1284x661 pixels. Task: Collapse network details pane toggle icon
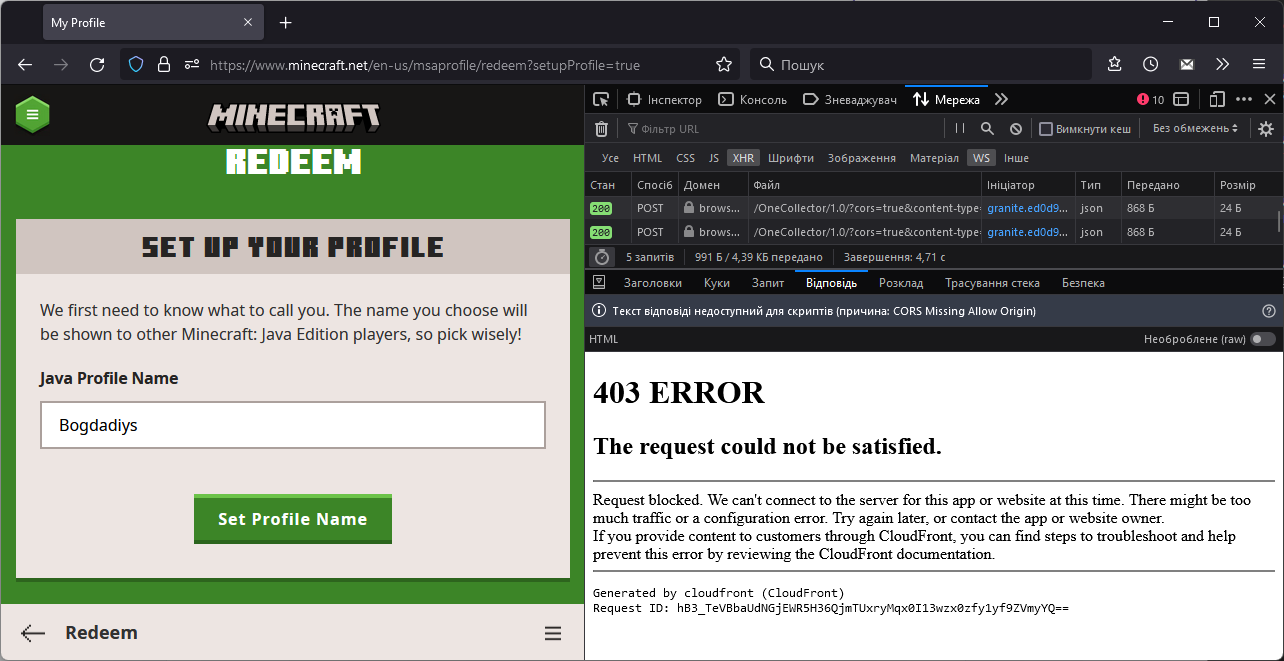600,283
